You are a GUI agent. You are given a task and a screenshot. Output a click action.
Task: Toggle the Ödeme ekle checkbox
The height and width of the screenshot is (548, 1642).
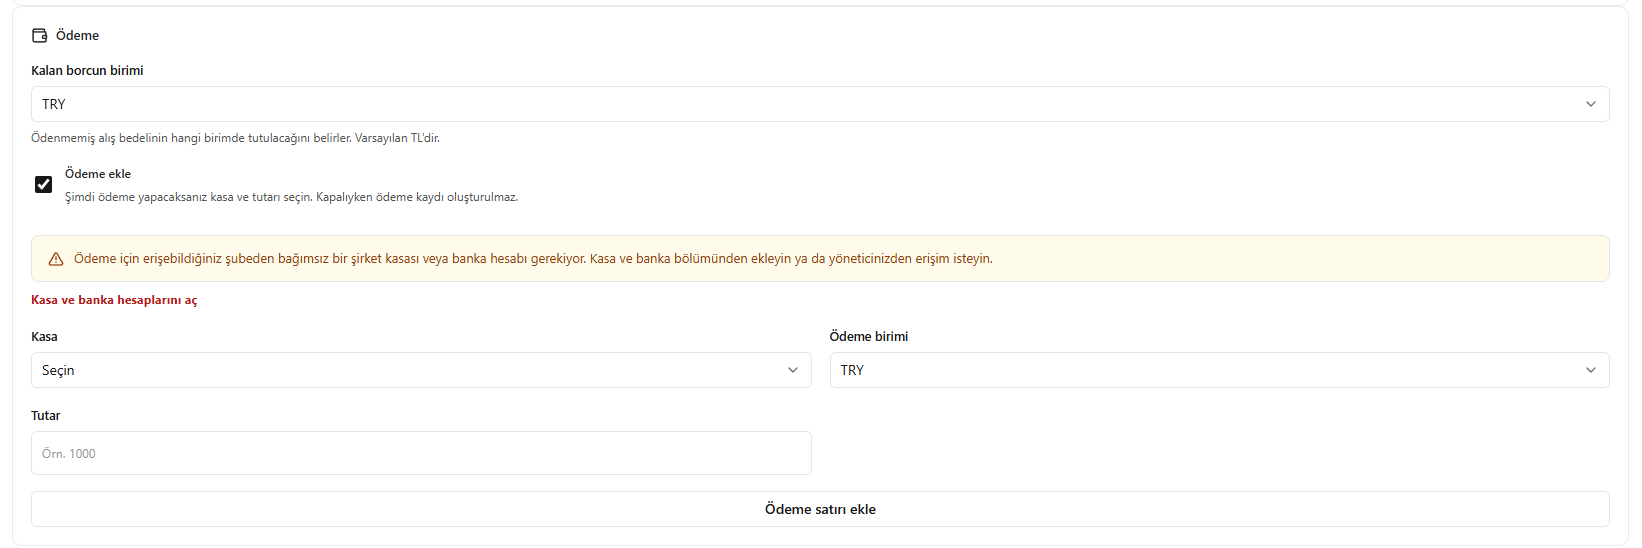pos(43,184)
